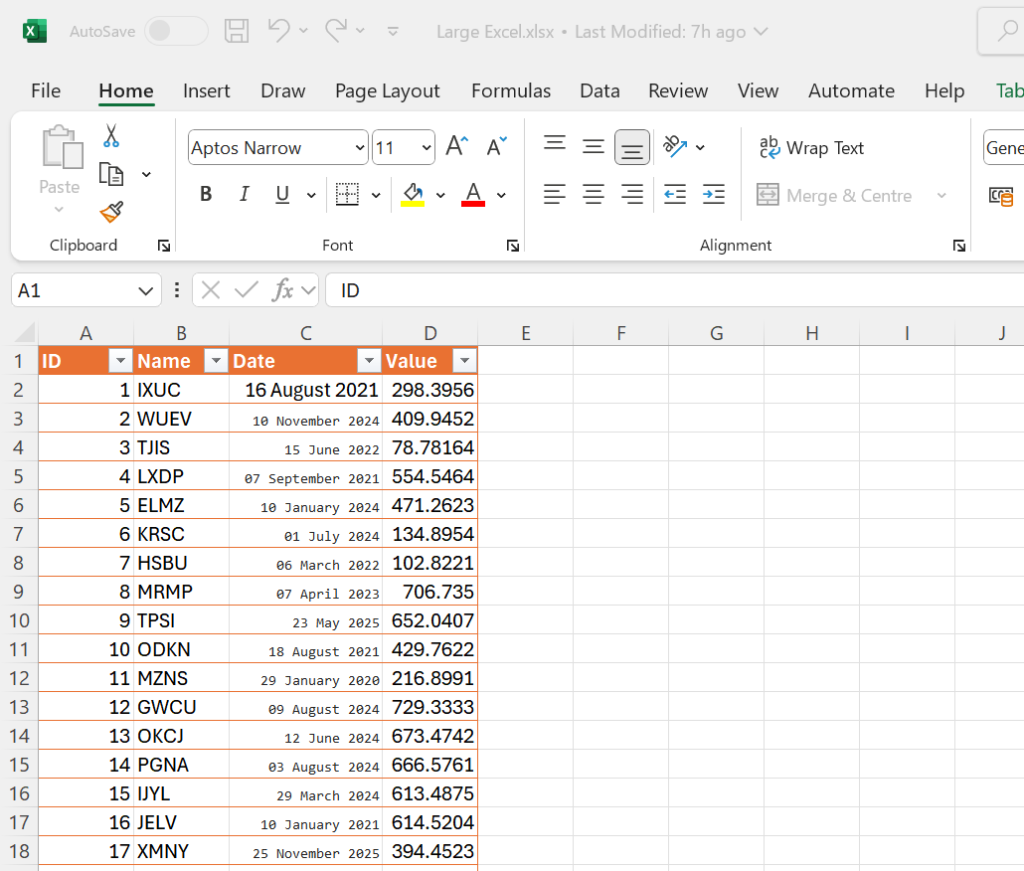Click the Copy icon

111,174
